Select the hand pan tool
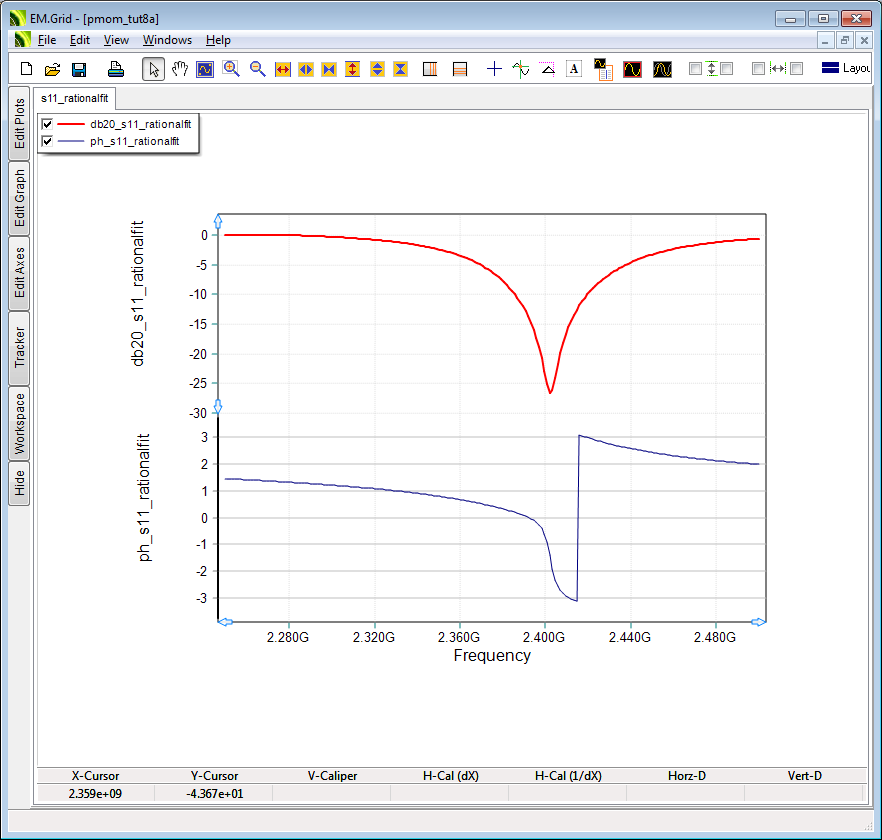This screenshot has height=840, width=882. (x=180, y=69)
